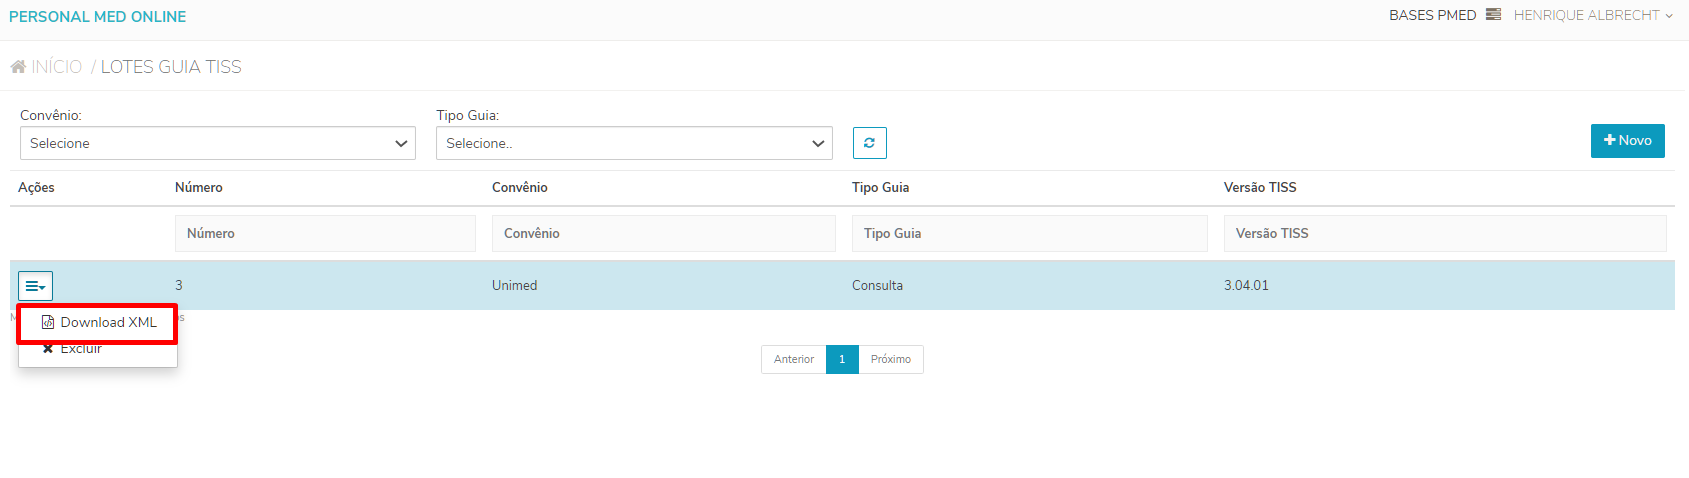Choose Download XML from the menu
The image size is (1689, 478).
tap(98, 322)
